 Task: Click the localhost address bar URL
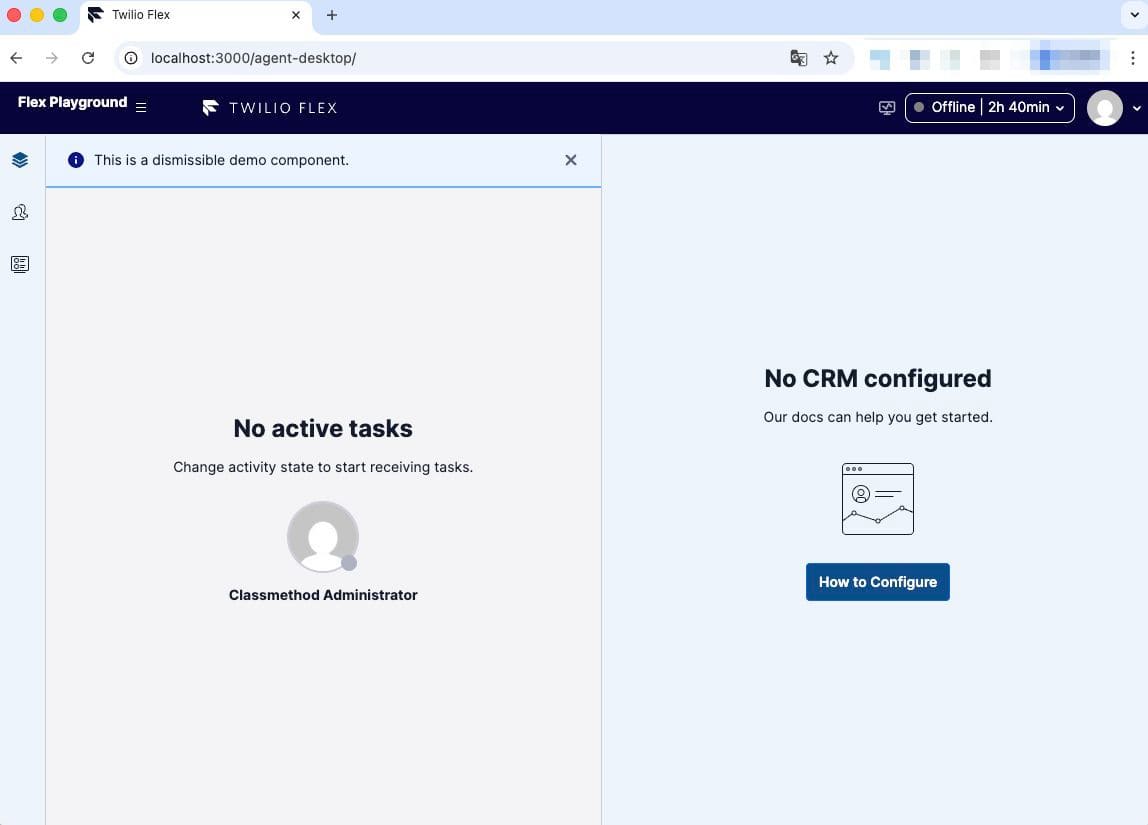click(x=253, y=58)
